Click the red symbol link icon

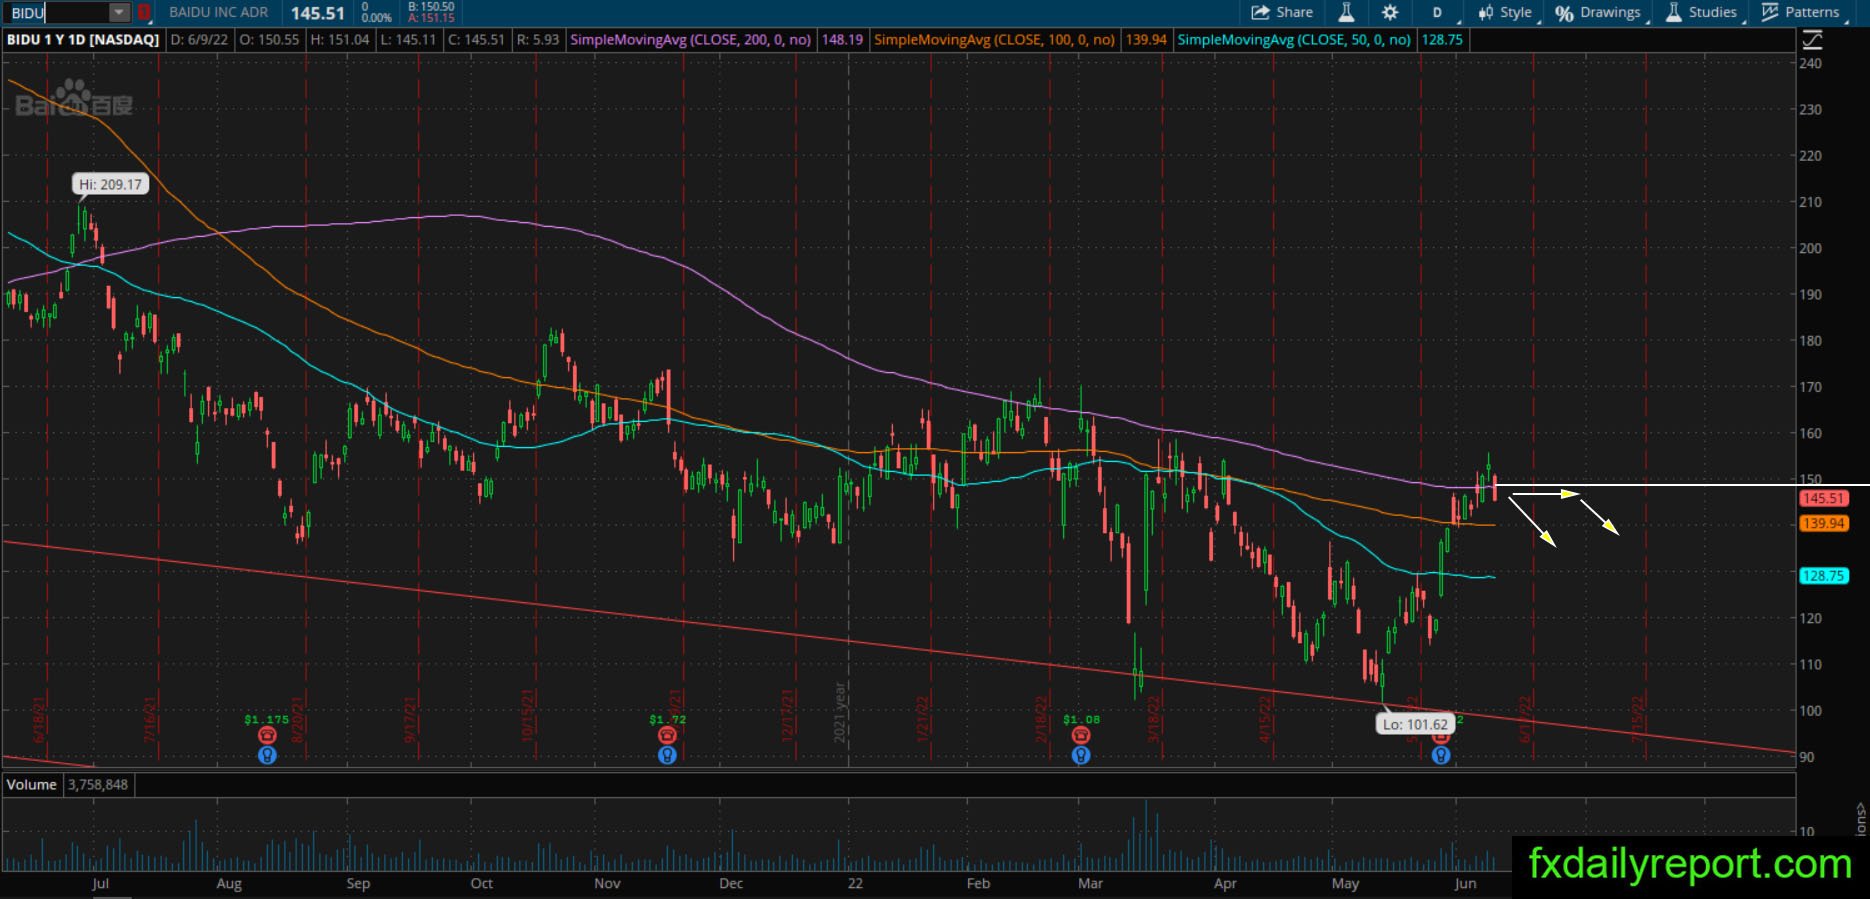[144, 12]
